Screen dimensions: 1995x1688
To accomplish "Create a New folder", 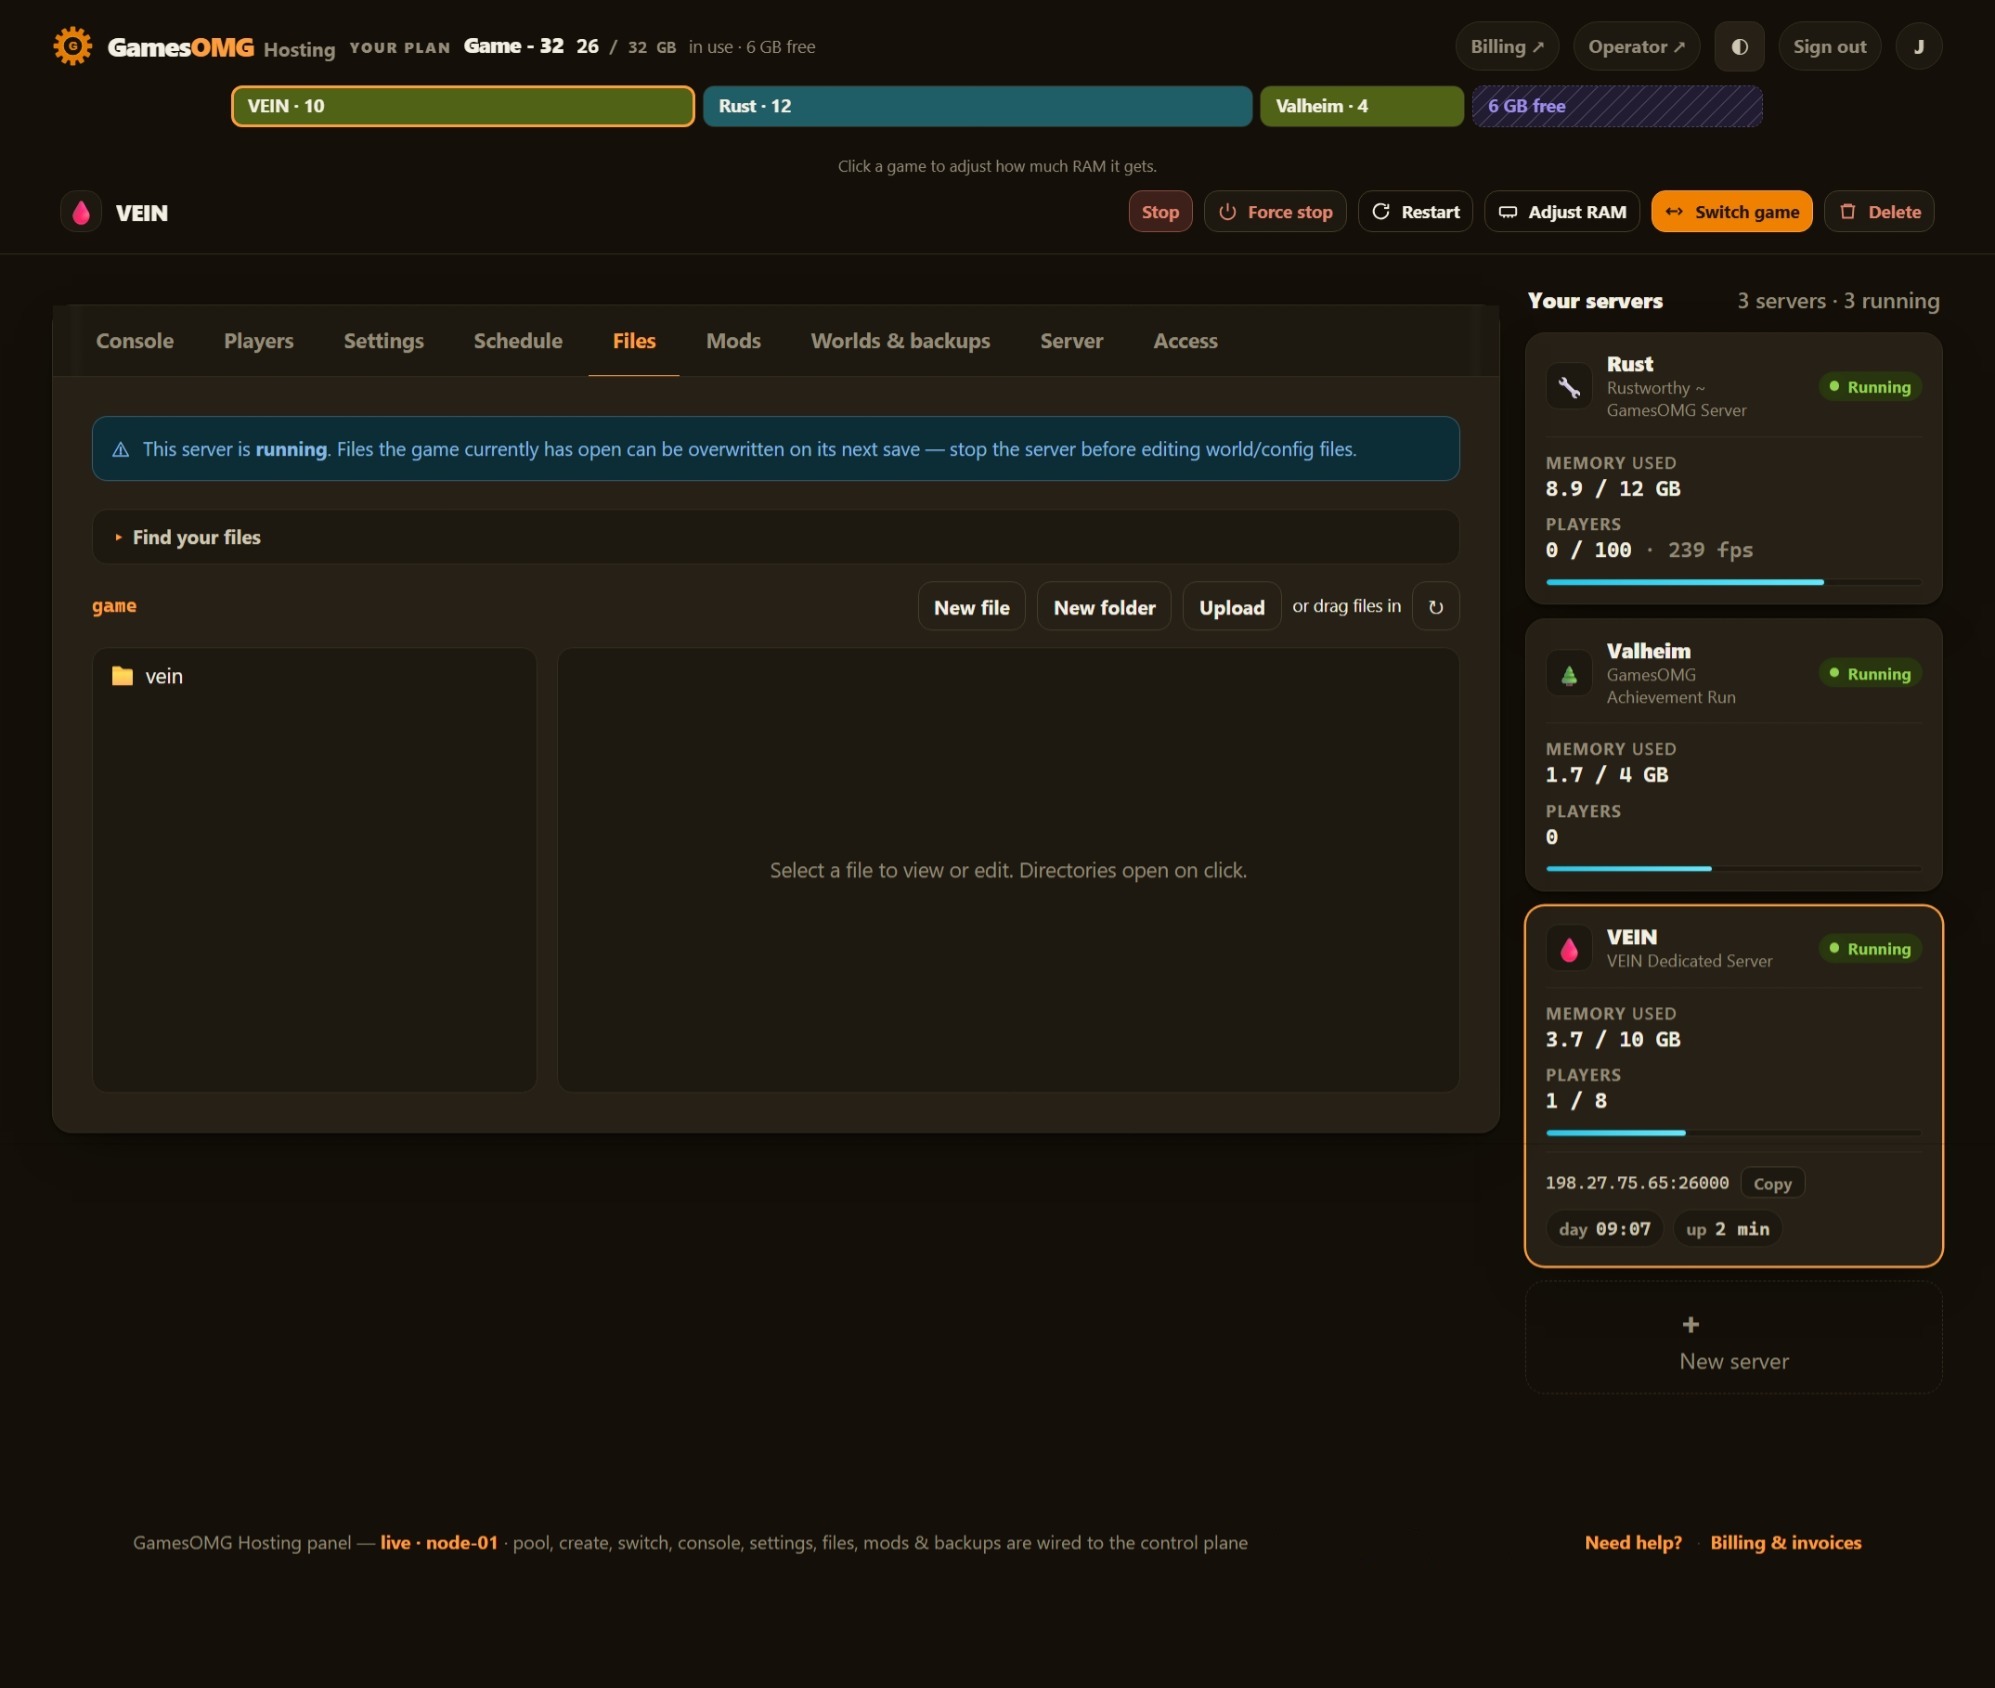I will [x=1104, y=607].
